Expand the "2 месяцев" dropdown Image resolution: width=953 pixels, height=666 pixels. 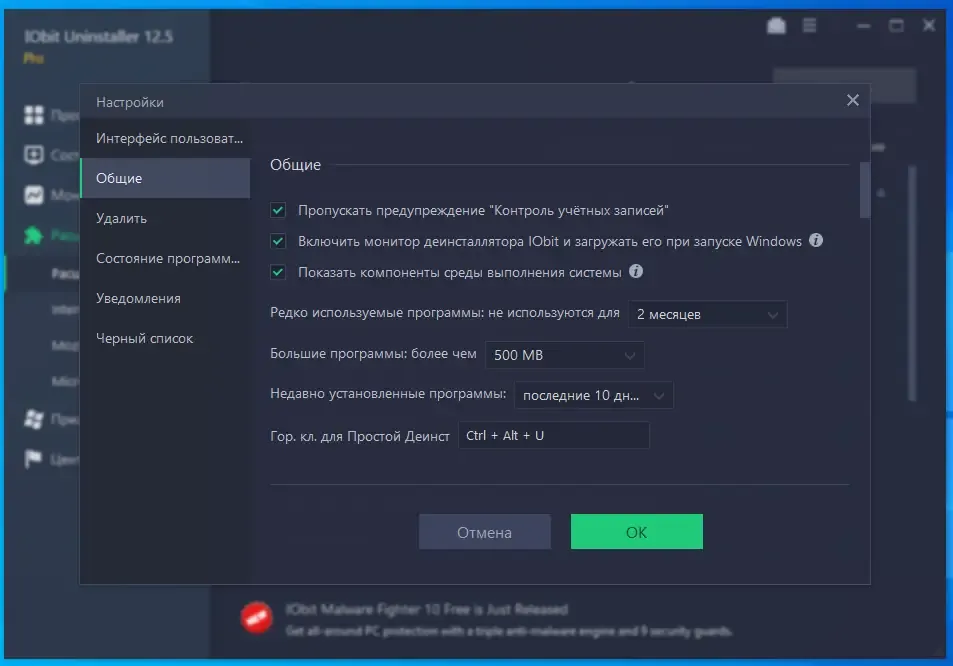[707, 314]
